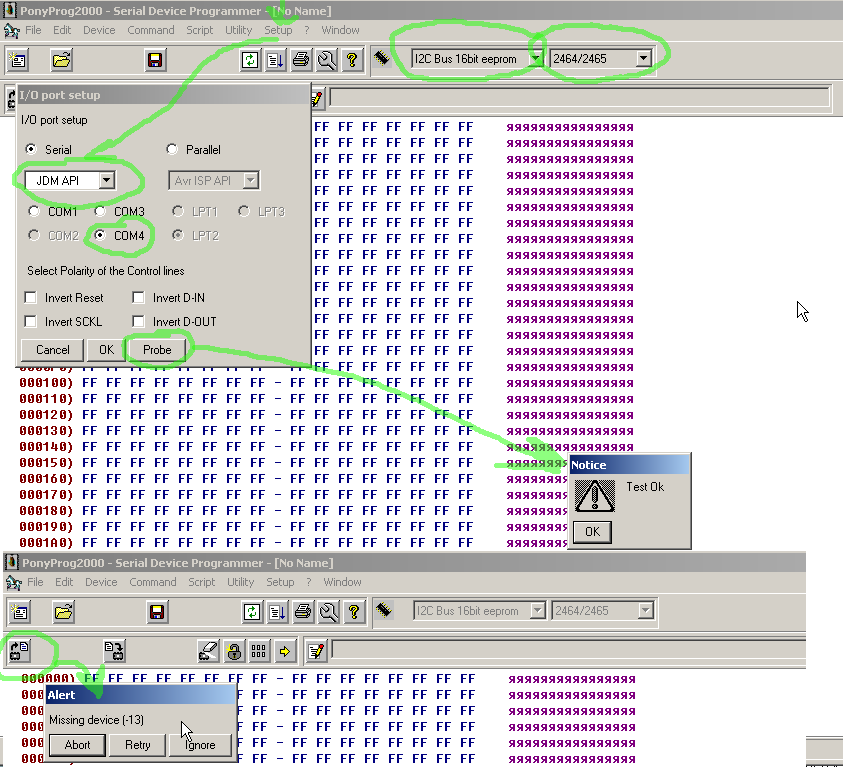Screen dimensions: 843x767
Task: Click the edit note pencil icon in lower window
Action: click(x=317, y=651)
